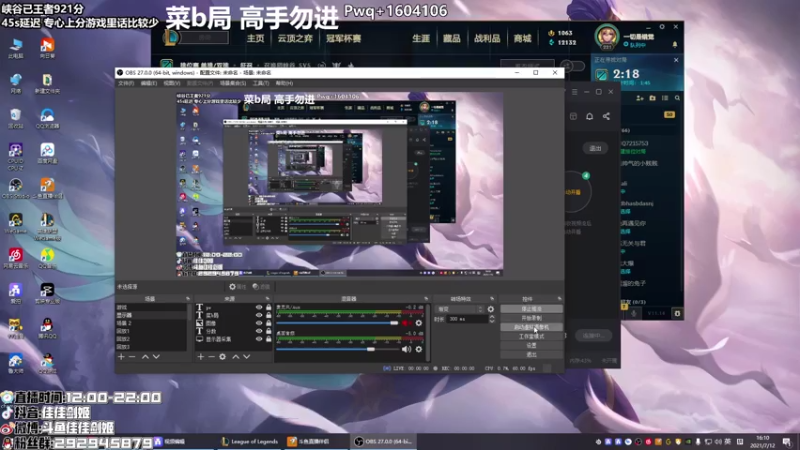The width and height of the screenshot is (800, 450).
Task: Click the 启动虚拟摄像机 button
Action: (532, 327)
